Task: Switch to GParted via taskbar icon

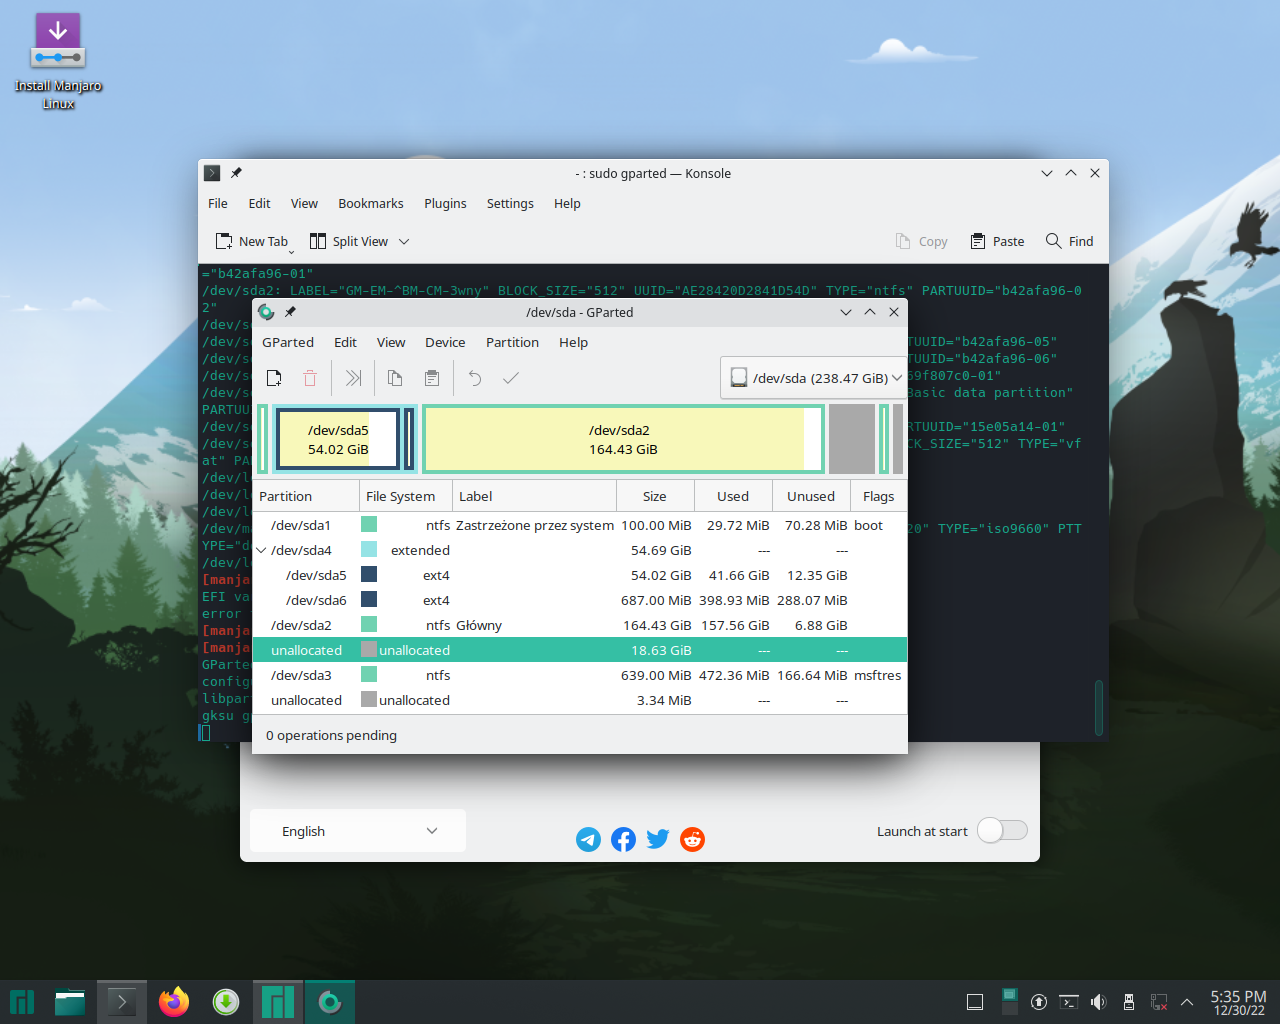Action: tap(330, 1002)
